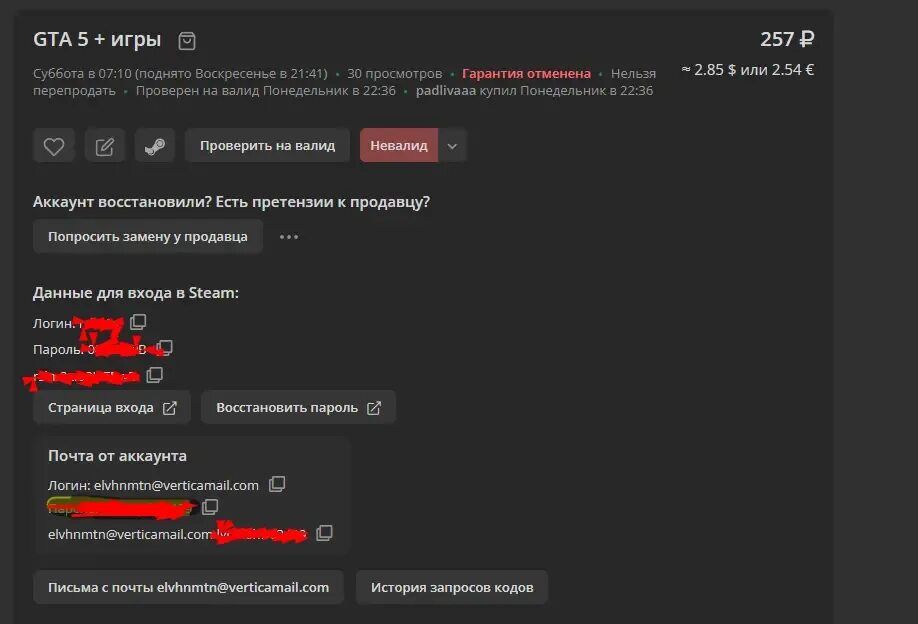Copy the Steam password value
This screenshot has width=918, height=624.
(165, 348)
